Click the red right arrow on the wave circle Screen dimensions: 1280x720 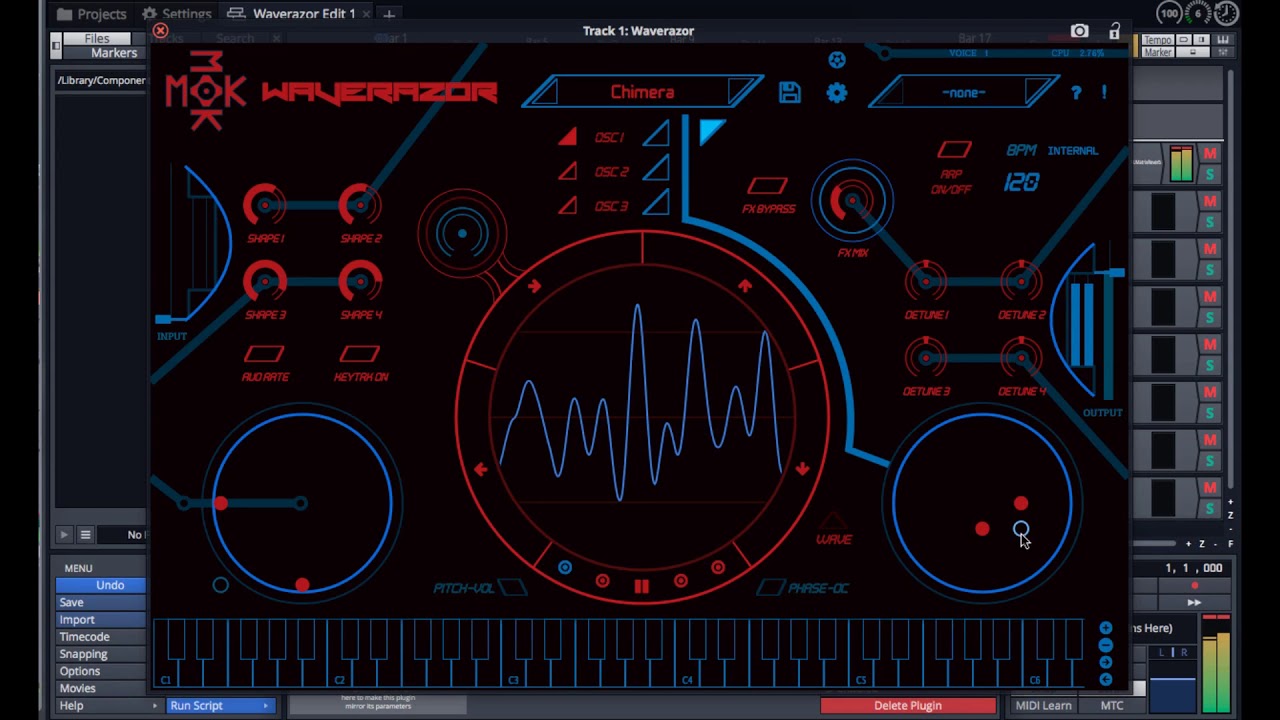click(534, 287)
